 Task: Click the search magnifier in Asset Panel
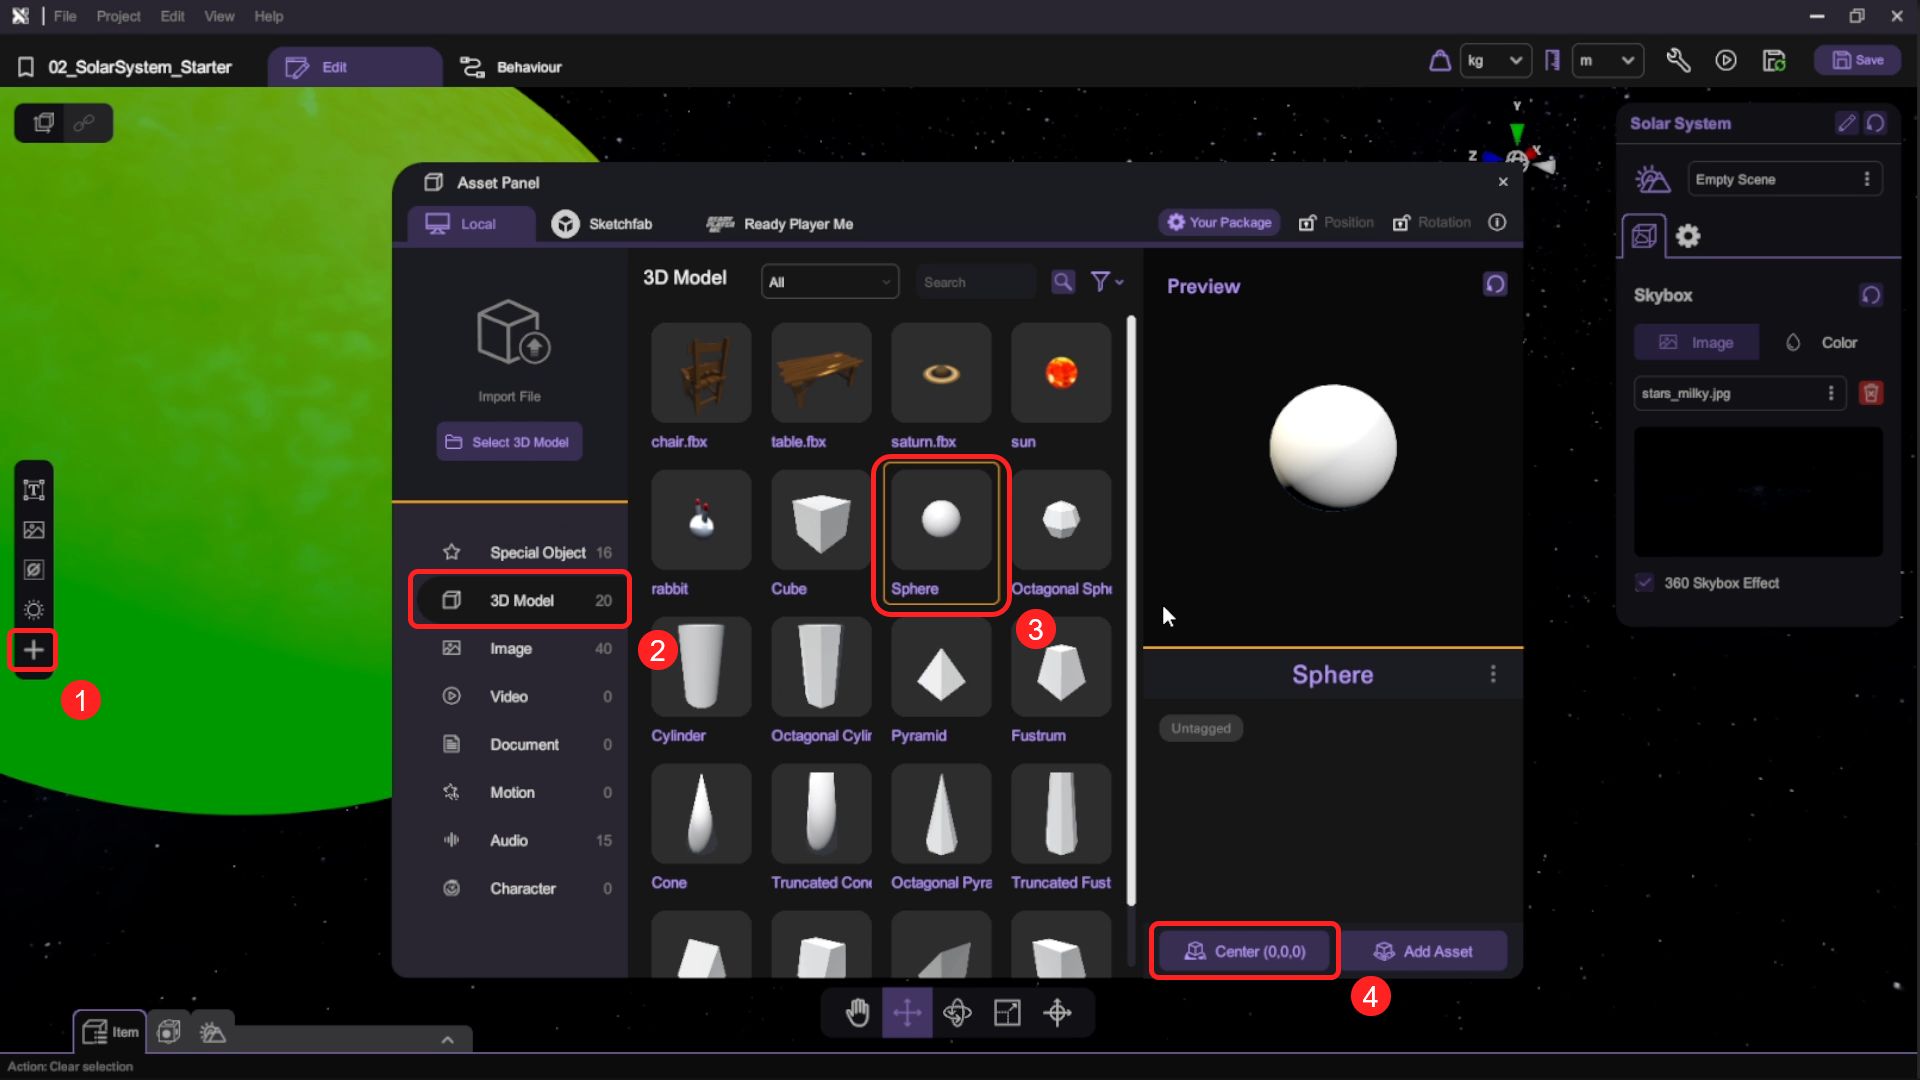click(x=1063, y=282)
